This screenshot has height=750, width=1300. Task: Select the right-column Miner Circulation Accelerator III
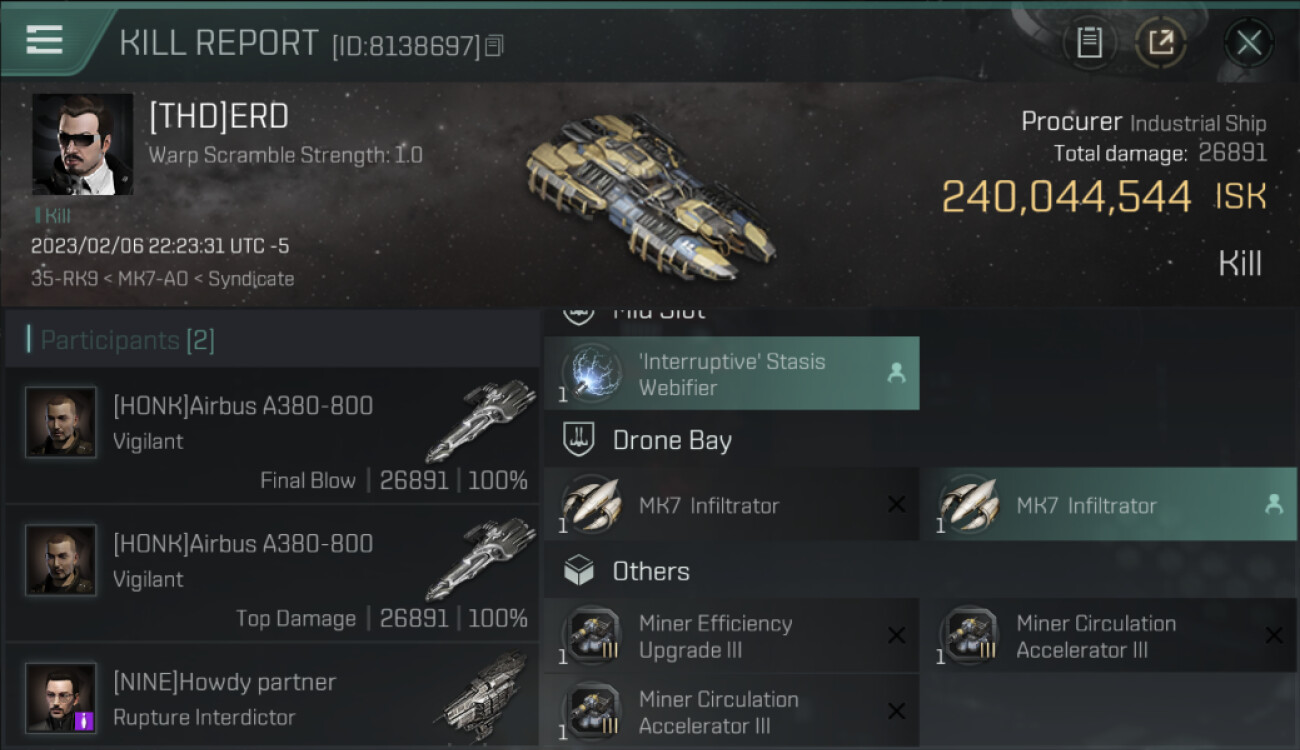point(1108,636)
